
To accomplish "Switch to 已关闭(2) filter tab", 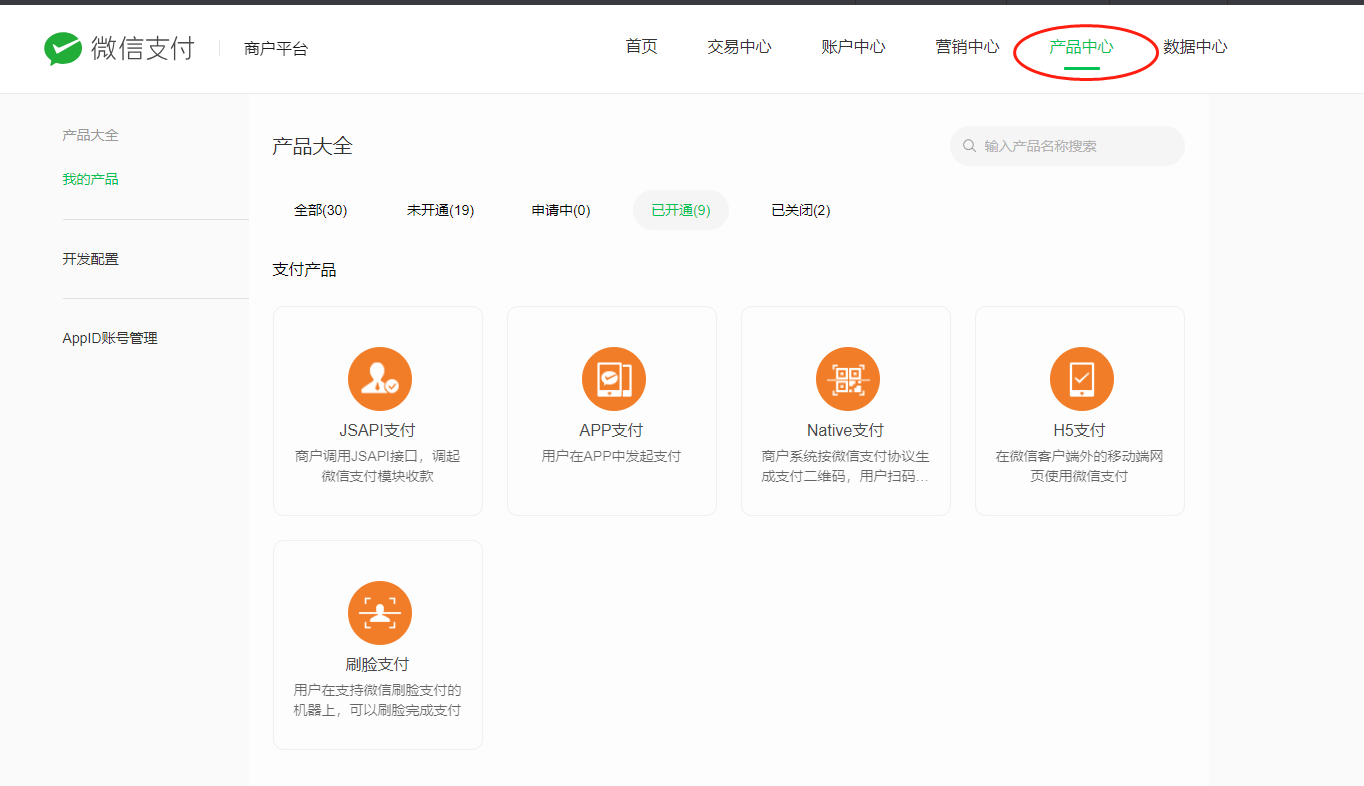I will 801,210.
